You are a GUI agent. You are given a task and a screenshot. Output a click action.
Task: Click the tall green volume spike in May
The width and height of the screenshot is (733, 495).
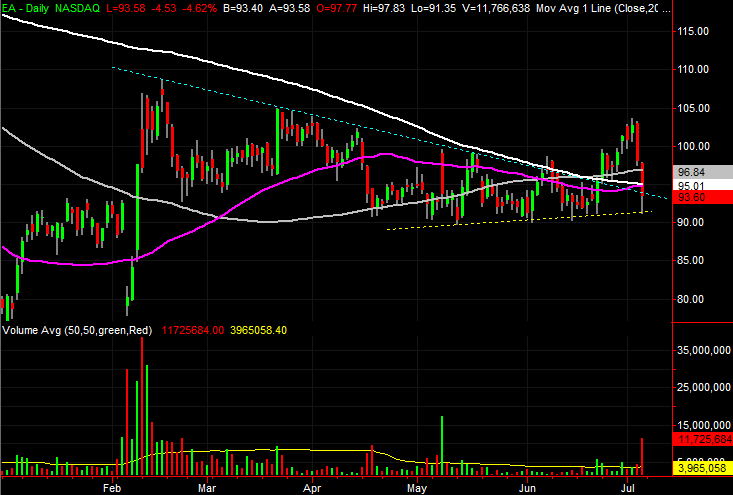pos(442,445)
